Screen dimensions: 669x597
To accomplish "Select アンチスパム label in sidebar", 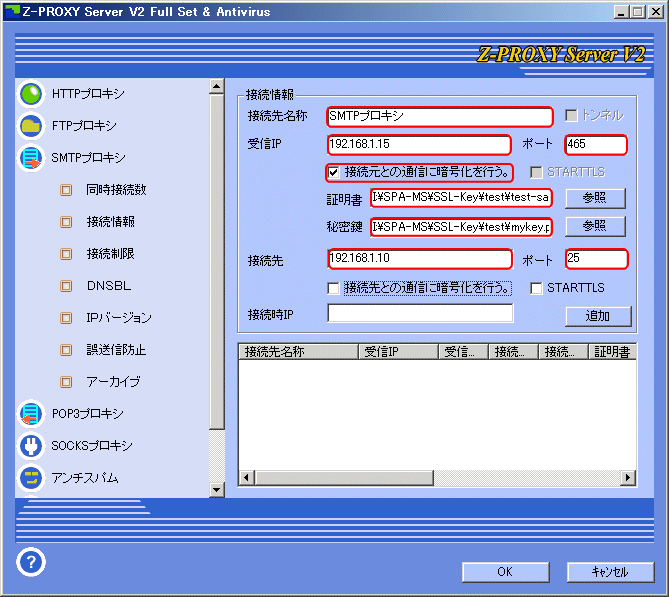I will coord(84,478).
